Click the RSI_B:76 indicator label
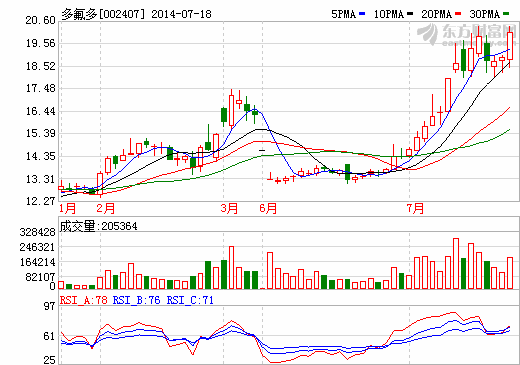The height and width of the screenshot is (365, 520). (x=137, y=300)
